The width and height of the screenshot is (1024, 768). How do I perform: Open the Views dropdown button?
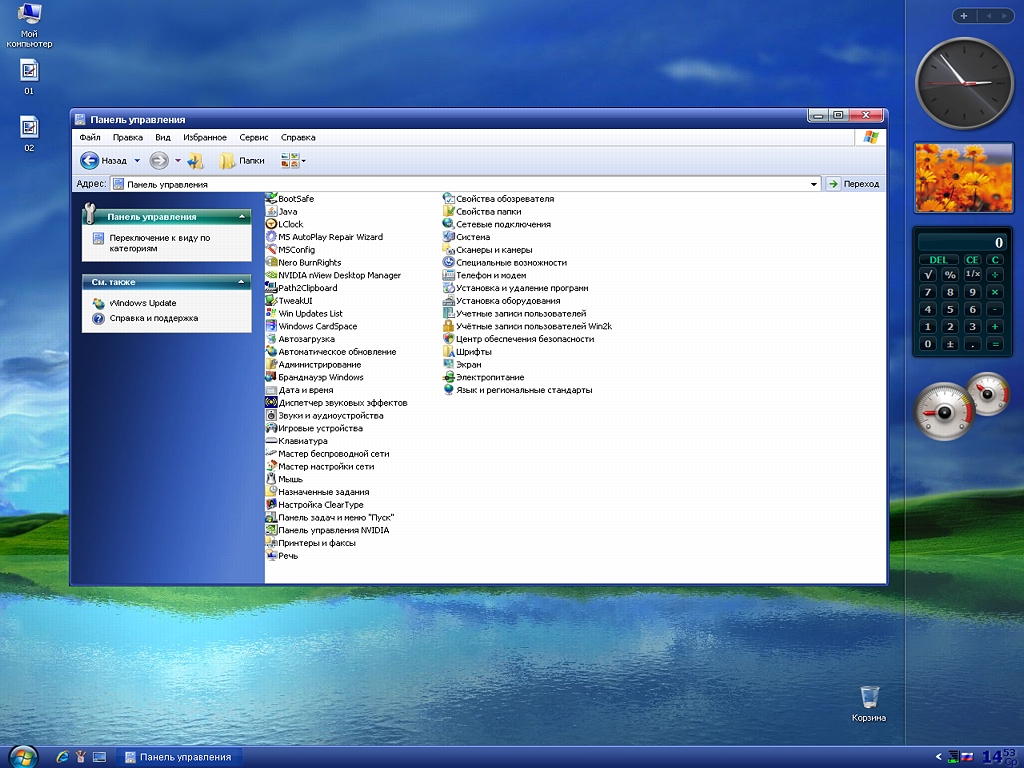tap(293, 161)
